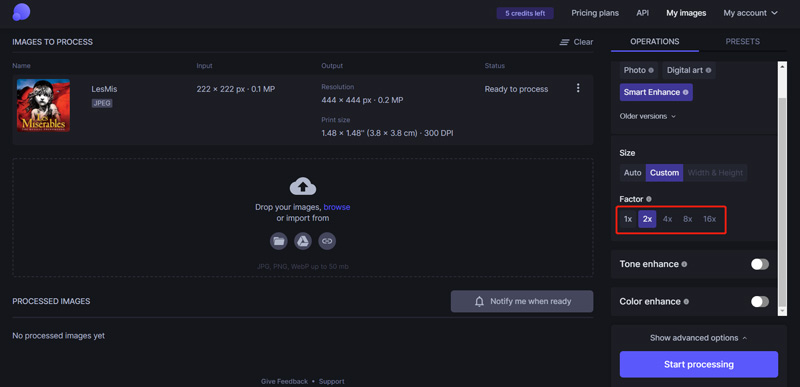Expand the My account dropdown
The height and width of the screenshot is (387, 800).
751,13
